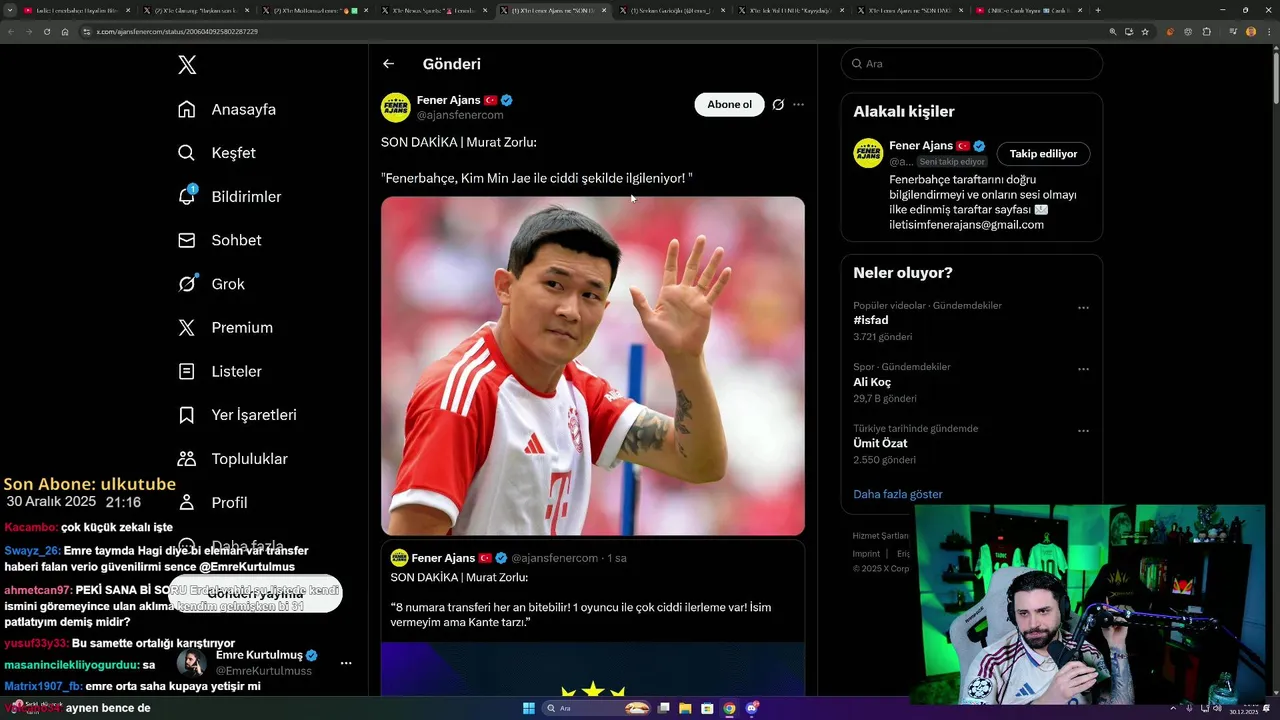Open Microsoft Store from the taskbar
1280x720 pixels.
[707, 708]
